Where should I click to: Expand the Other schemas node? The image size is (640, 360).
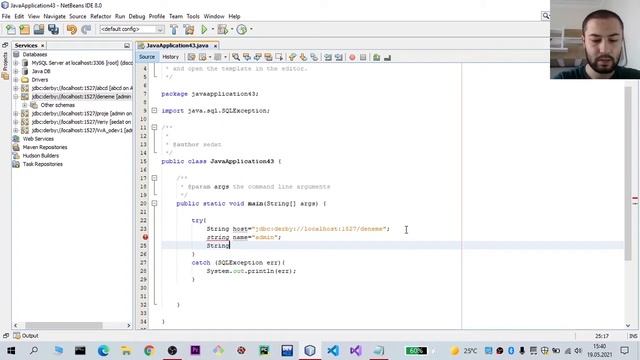click(24, 105)
